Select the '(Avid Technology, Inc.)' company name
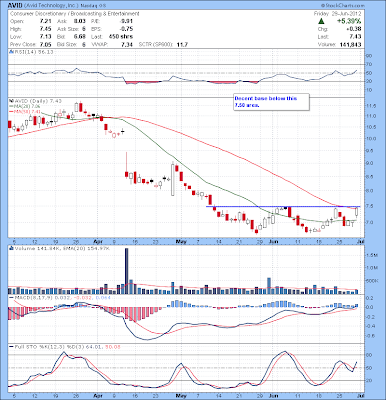This screenshot has width=386, height=400. coord(50,6)
